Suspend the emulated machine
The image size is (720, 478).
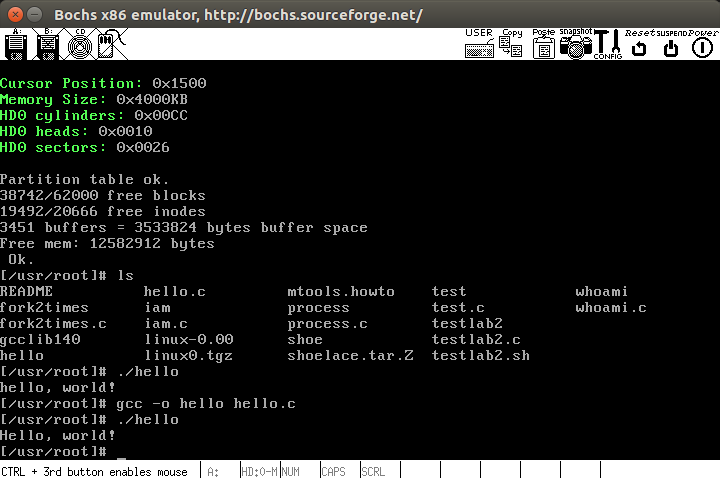coord(672,45)
